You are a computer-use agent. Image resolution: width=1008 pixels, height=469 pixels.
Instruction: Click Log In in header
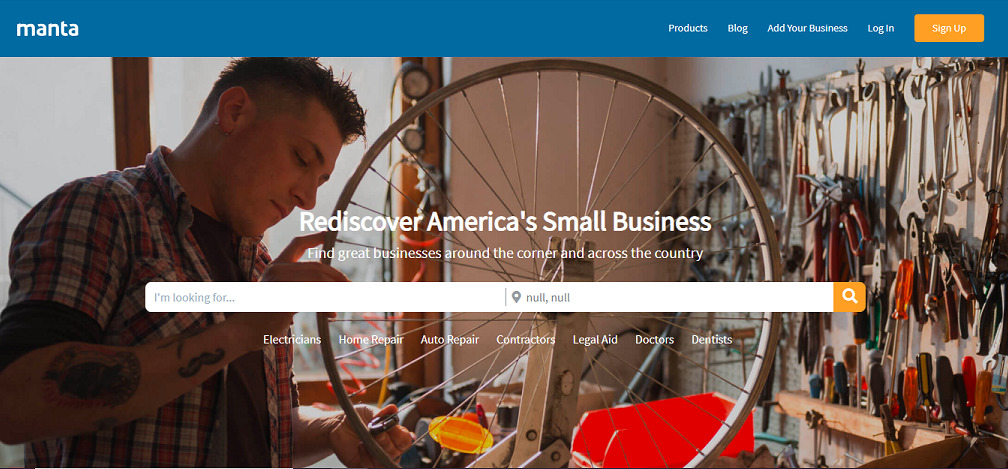[x=881, y=28]
